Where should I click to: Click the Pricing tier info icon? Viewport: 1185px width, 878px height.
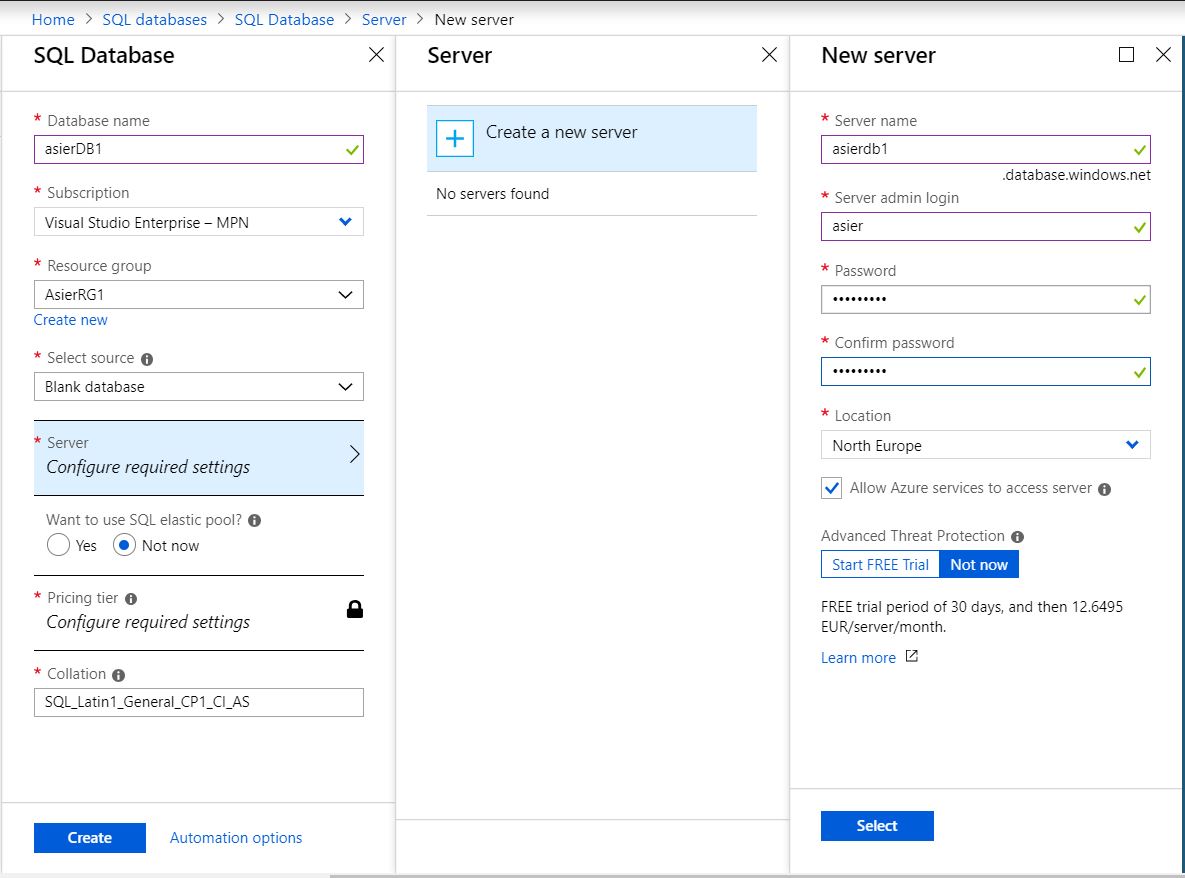[x=131, y=598]
